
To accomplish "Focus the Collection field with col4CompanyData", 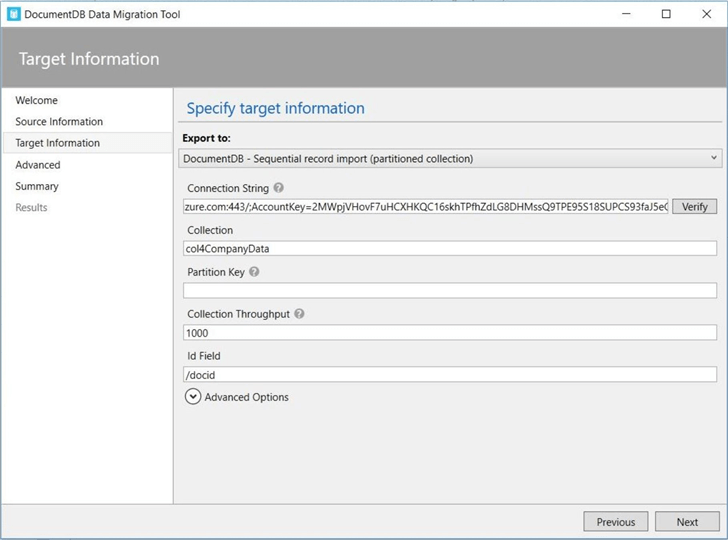I will click(450, 248).
